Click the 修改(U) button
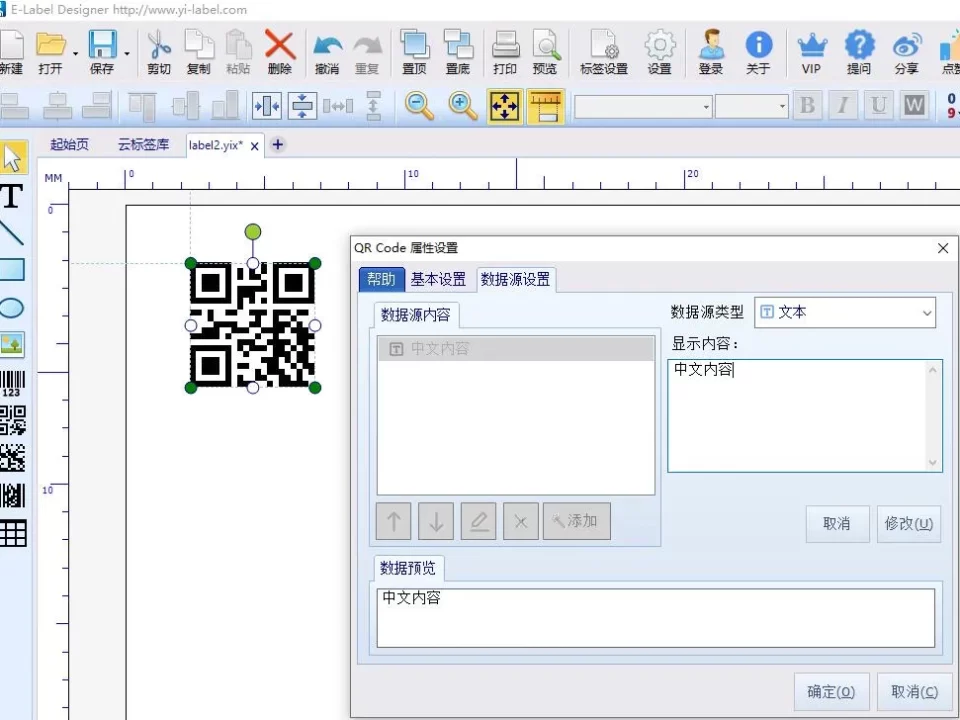The height and width of the screenshot is (720, 960). click(909, 523)
